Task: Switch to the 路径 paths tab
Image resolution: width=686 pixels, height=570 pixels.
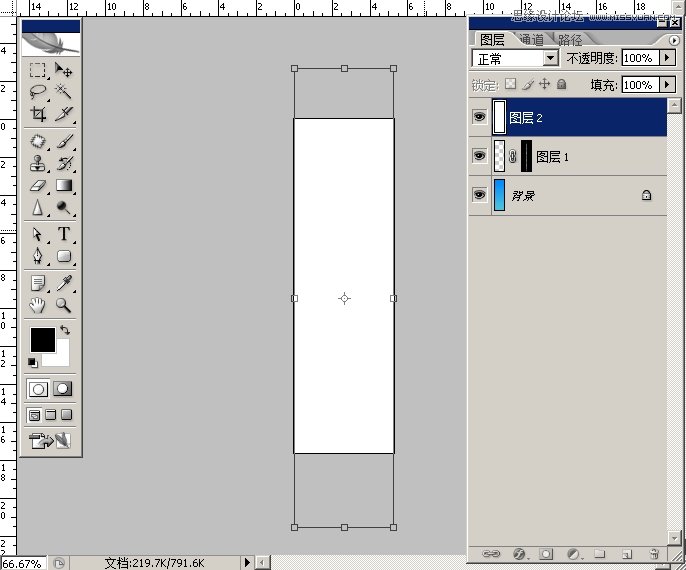Action: 570,40
